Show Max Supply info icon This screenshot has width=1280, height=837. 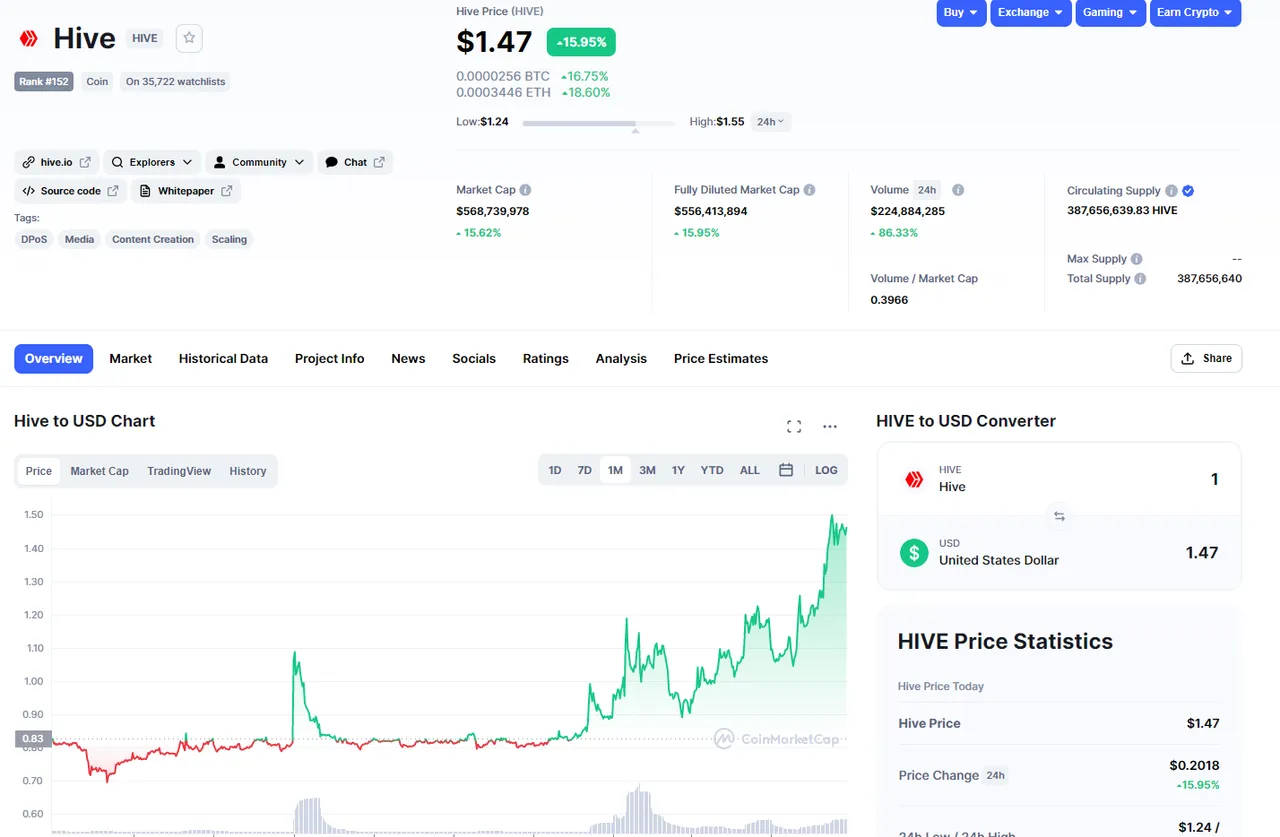1137,259
